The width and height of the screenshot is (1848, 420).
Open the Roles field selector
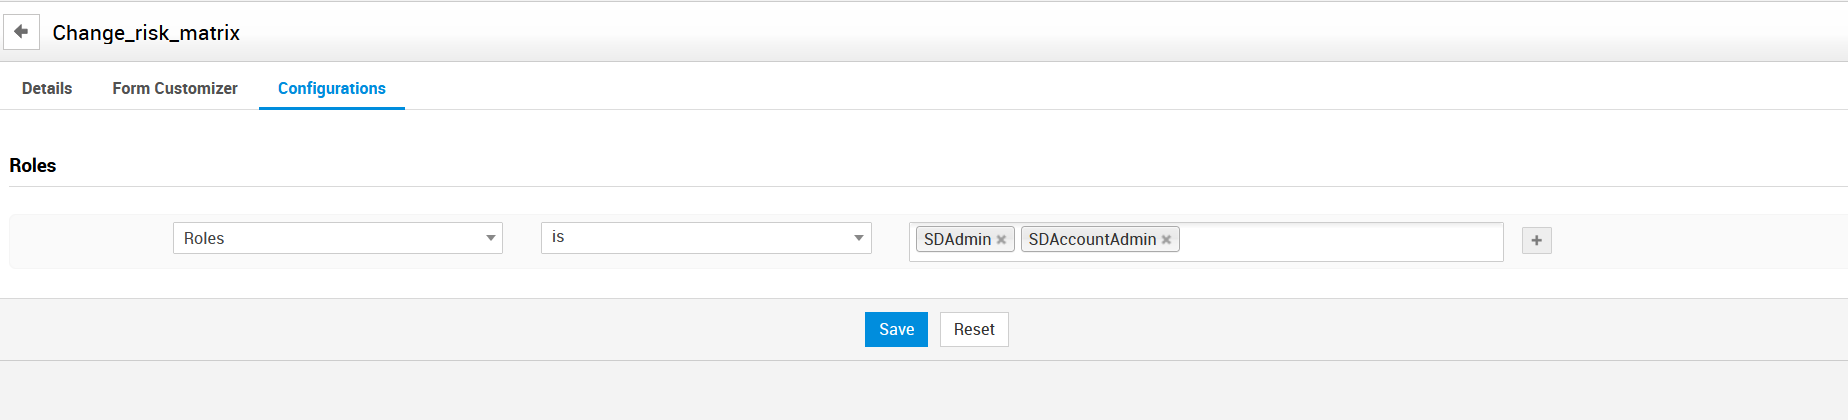(330, 238)
